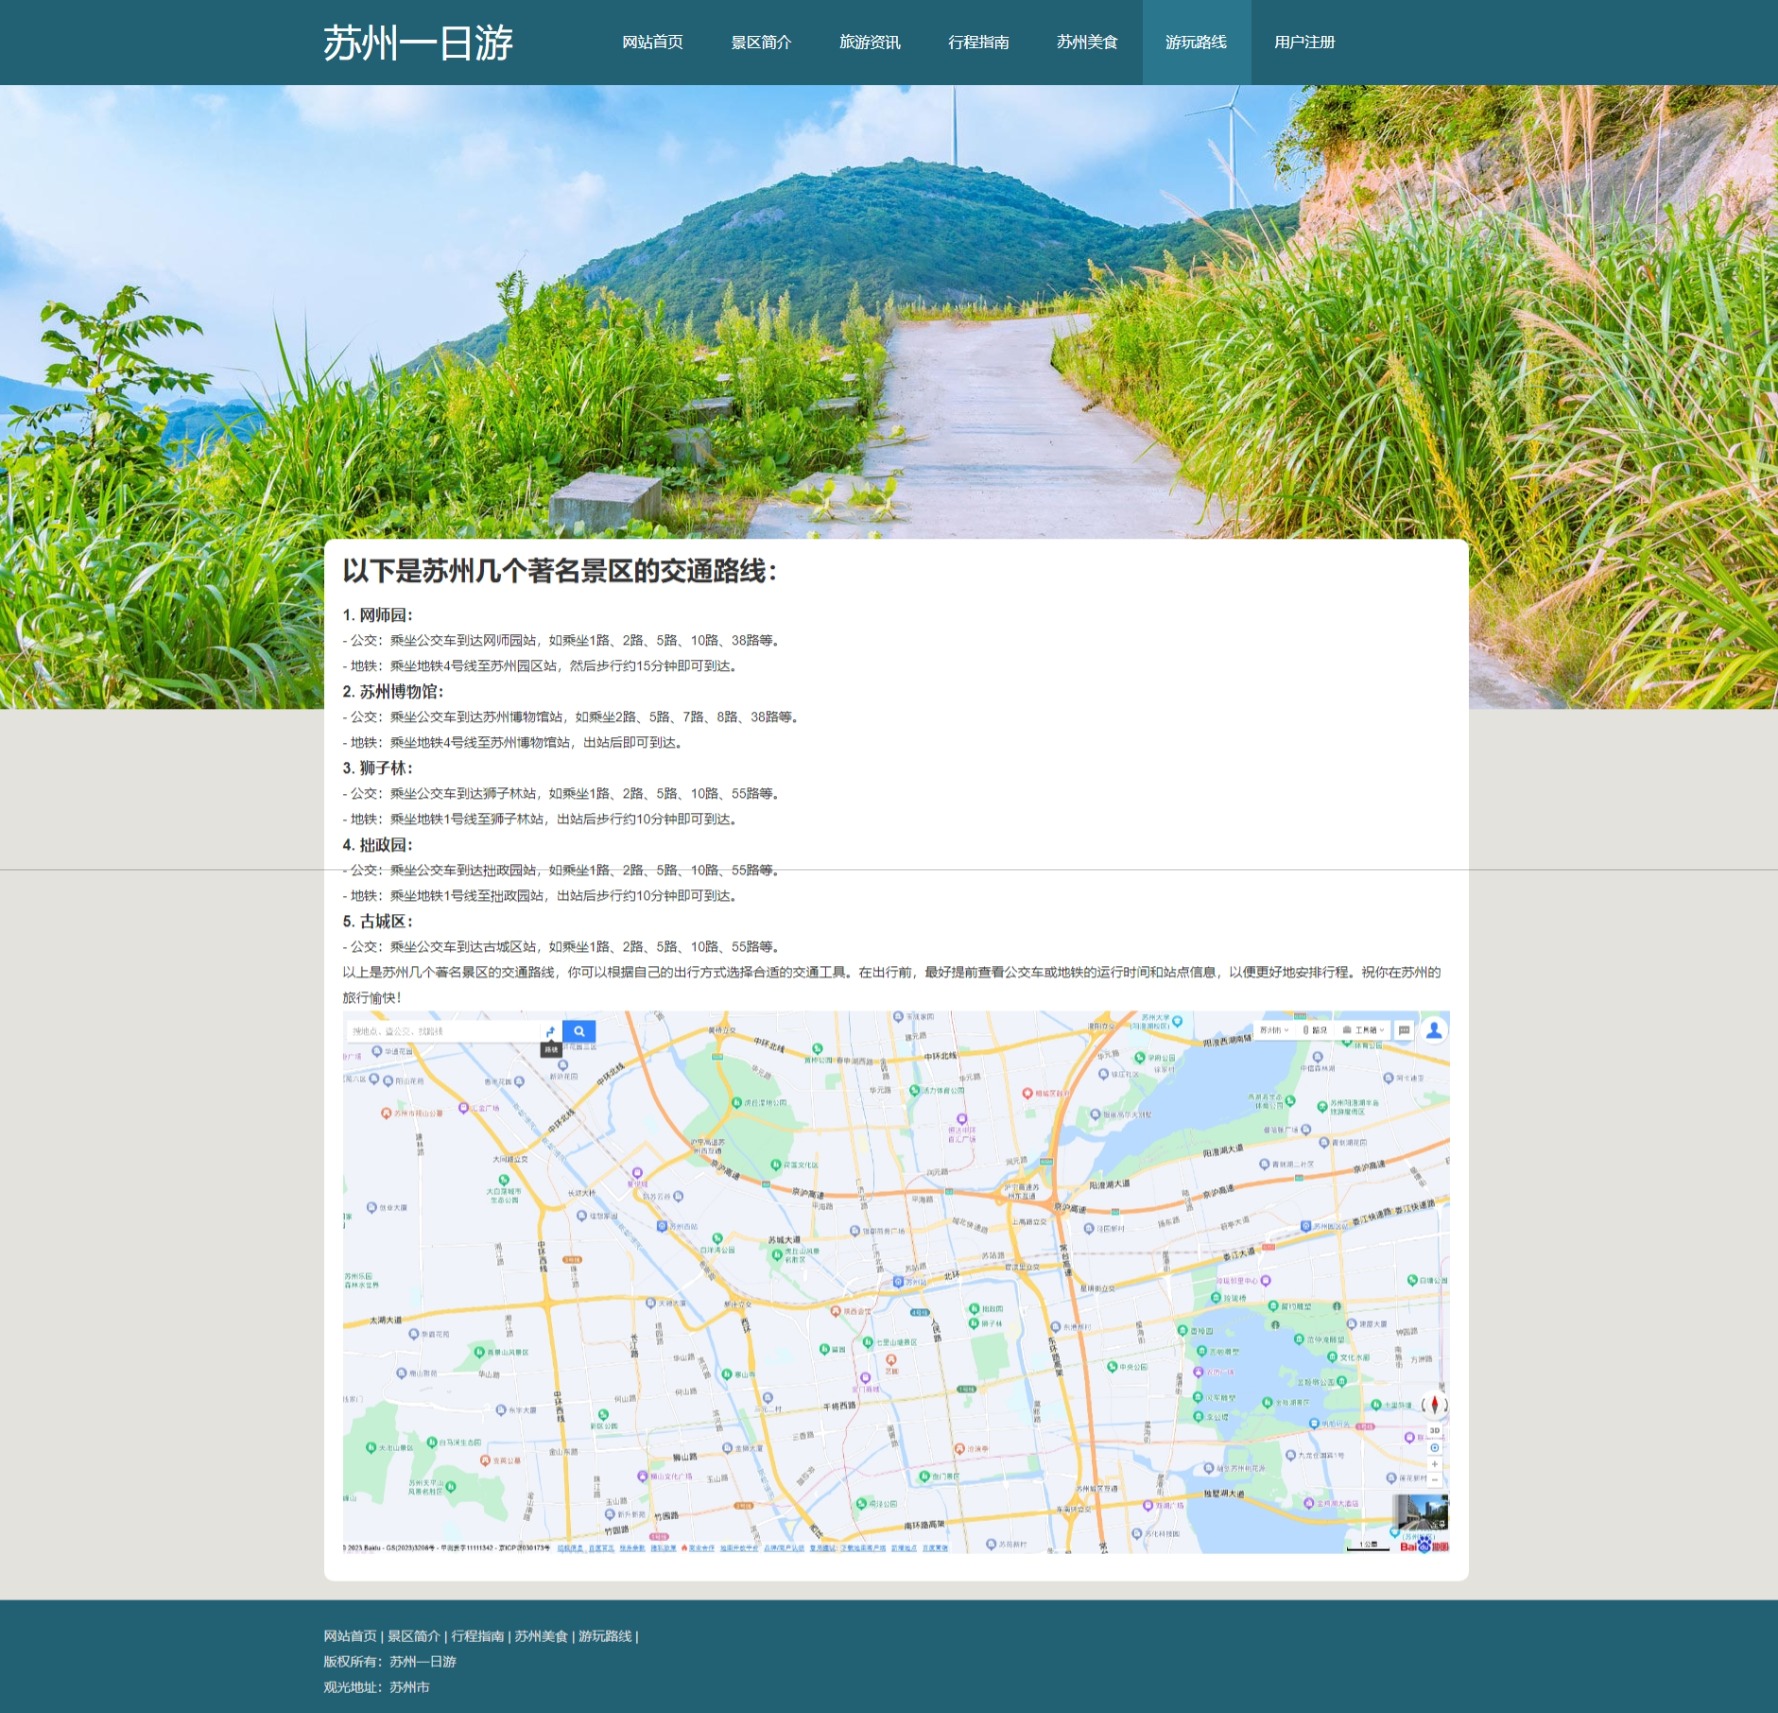The image size is (1778, 1713).
Task: Open the map feedback message icon
Action: pos(1404,1029)
